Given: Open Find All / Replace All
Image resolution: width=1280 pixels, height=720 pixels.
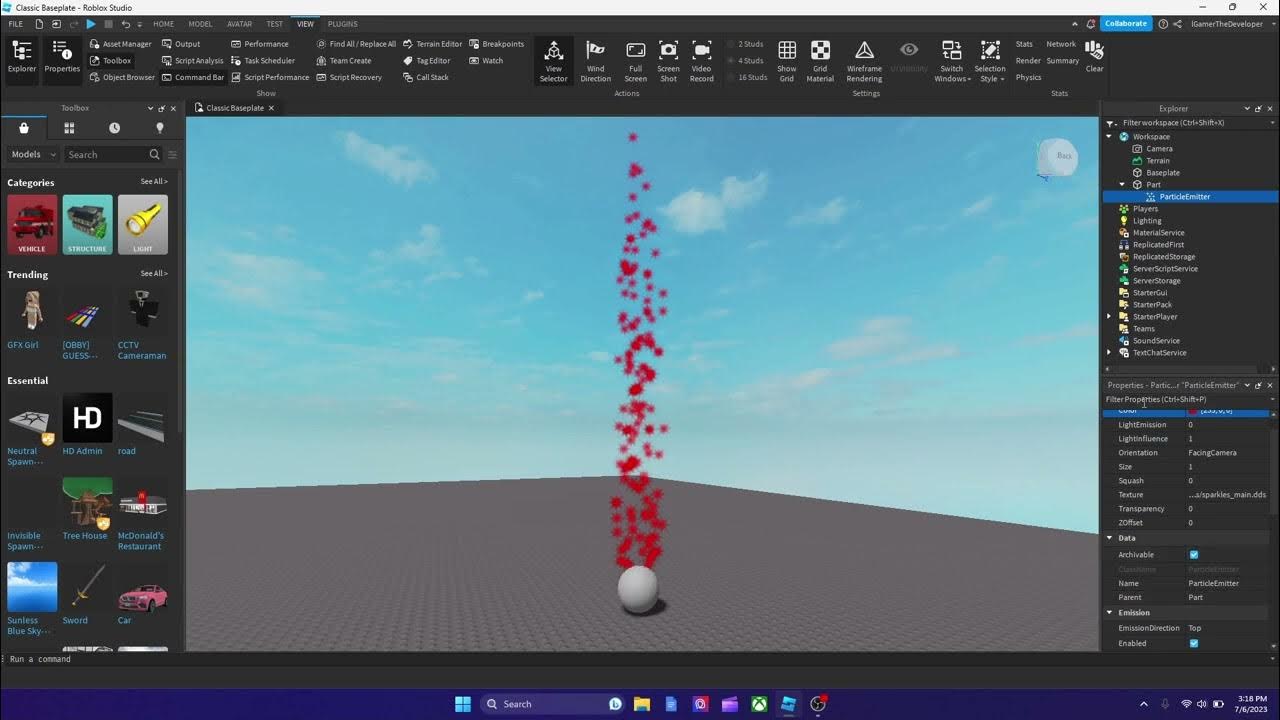Looking at the screenshot, I should click(x=356, y=44).
